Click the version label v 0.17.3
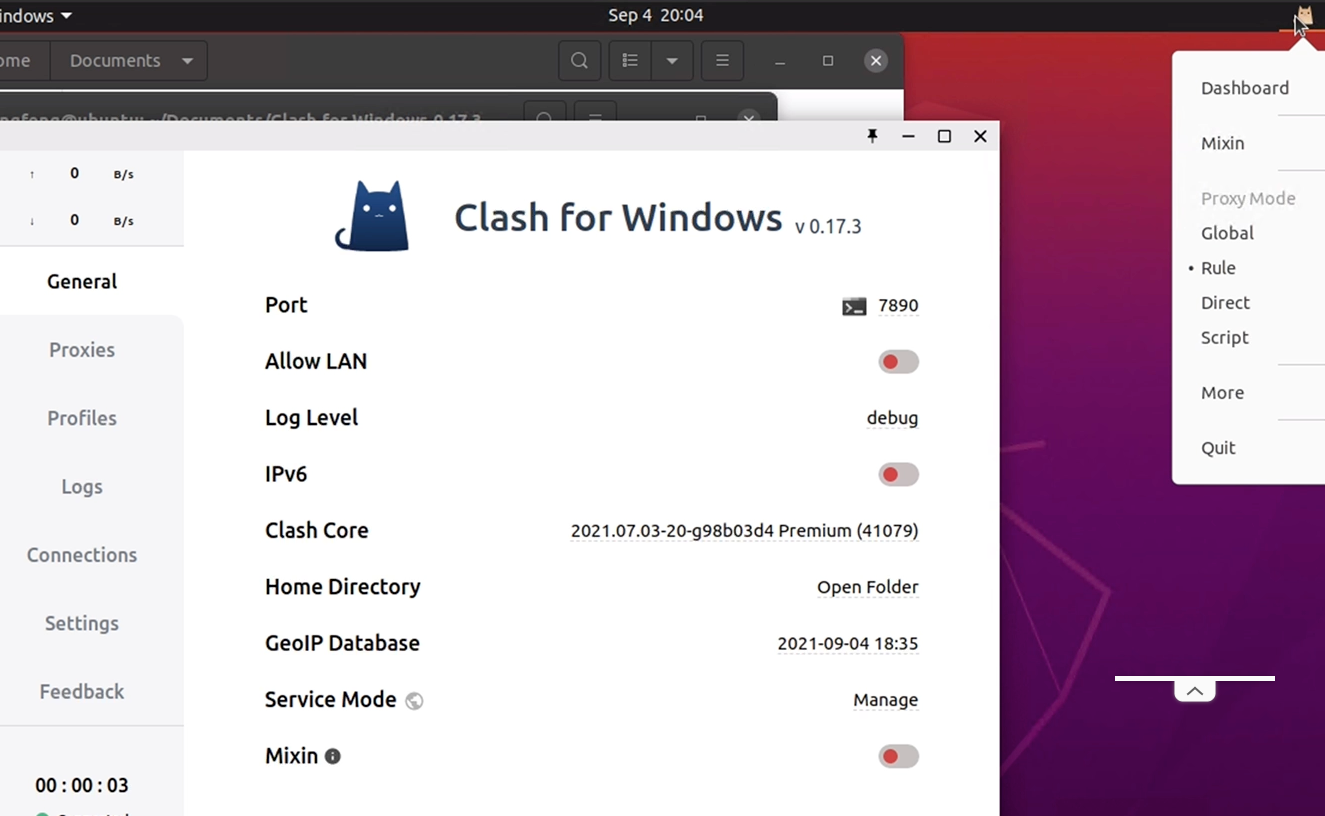This screenshot has width=1325, height=816. [828, 227]
